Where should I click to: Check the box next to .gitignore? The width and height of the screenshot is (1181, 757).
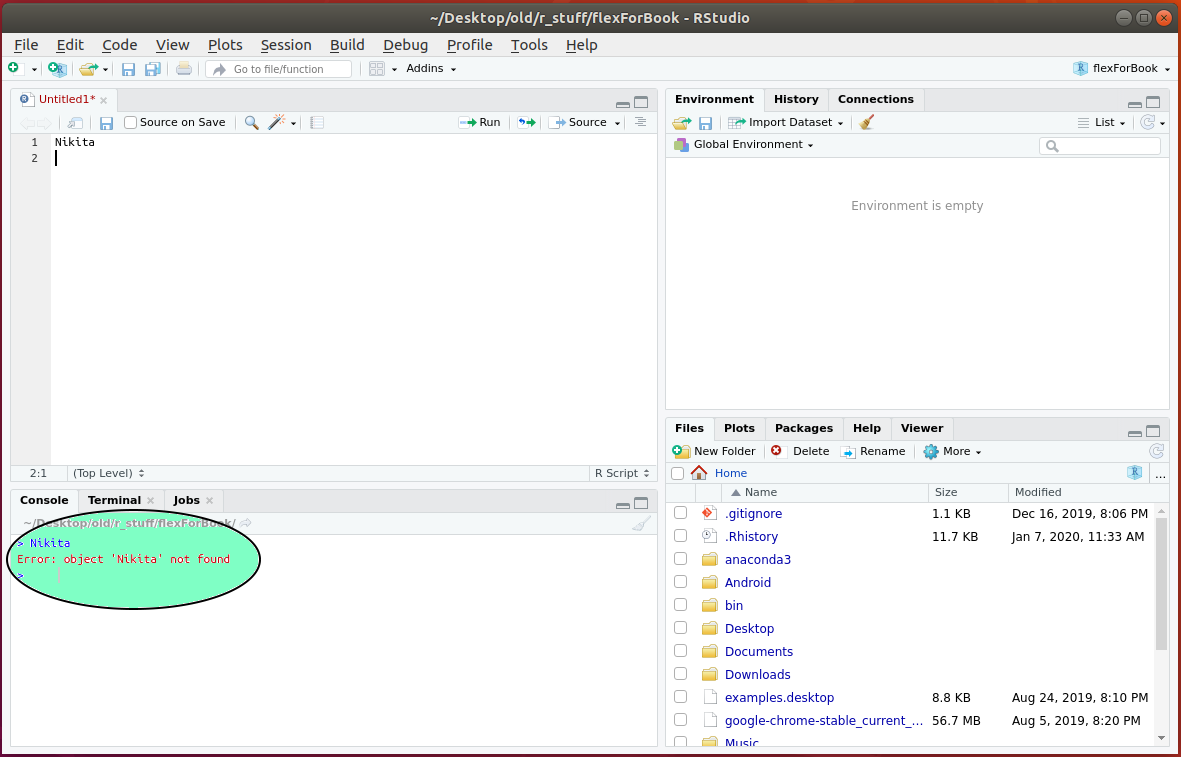click(680, 513)
